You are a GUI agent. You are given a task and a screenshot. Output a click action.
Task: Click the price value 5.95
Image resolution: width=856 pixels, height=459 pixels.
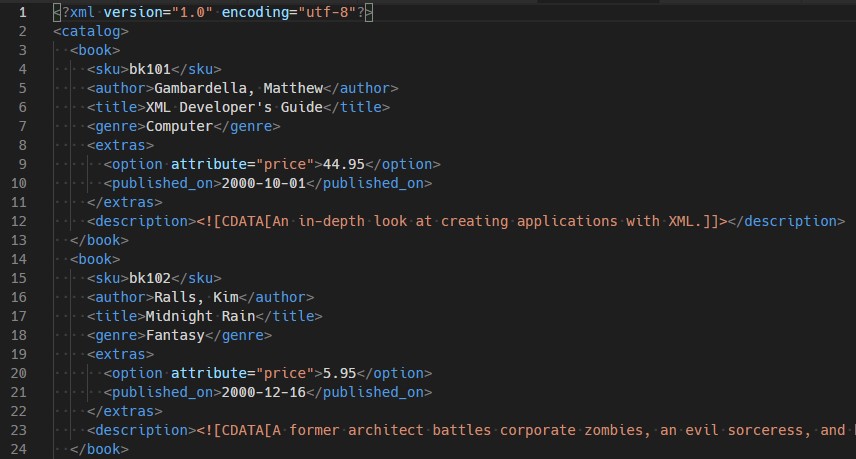coord(340,373)
